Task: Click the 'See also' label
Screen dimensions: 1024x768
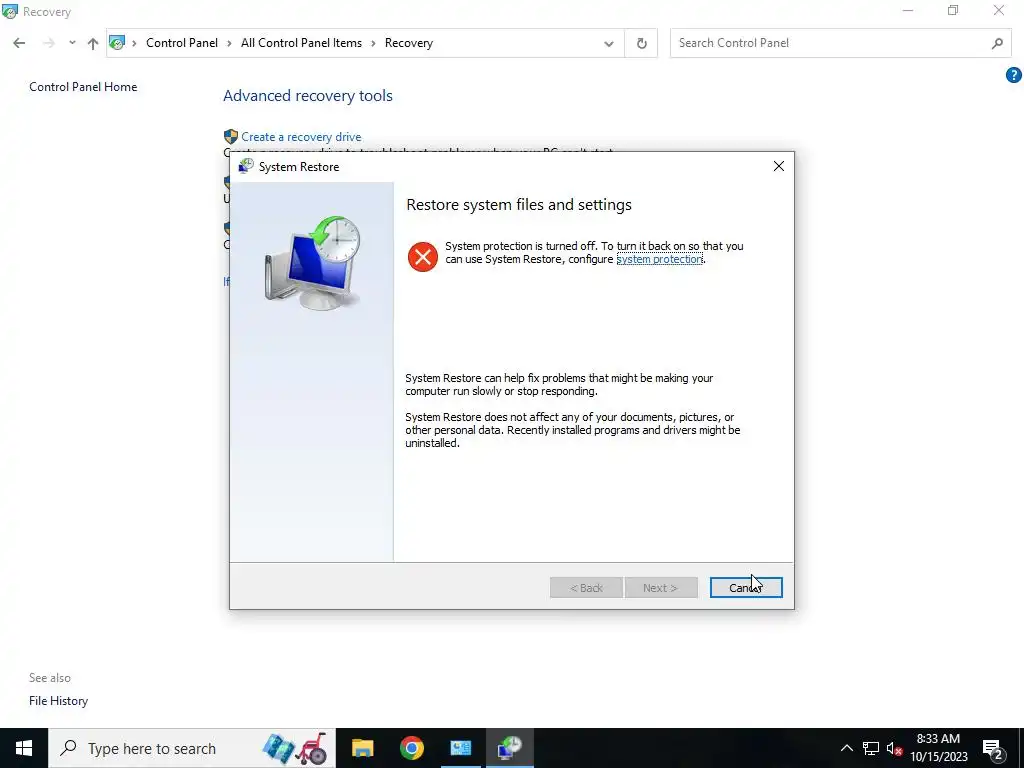Action: tap(50, 678)
